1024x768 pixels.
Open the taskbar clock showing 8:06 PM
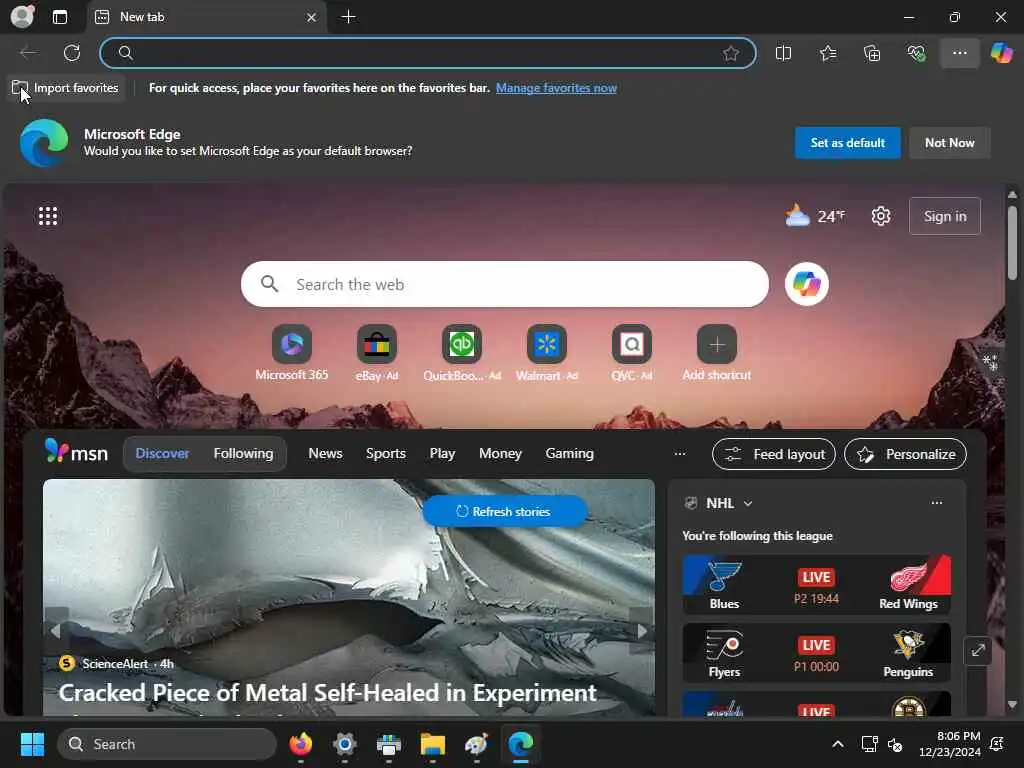tap(950, 744)
